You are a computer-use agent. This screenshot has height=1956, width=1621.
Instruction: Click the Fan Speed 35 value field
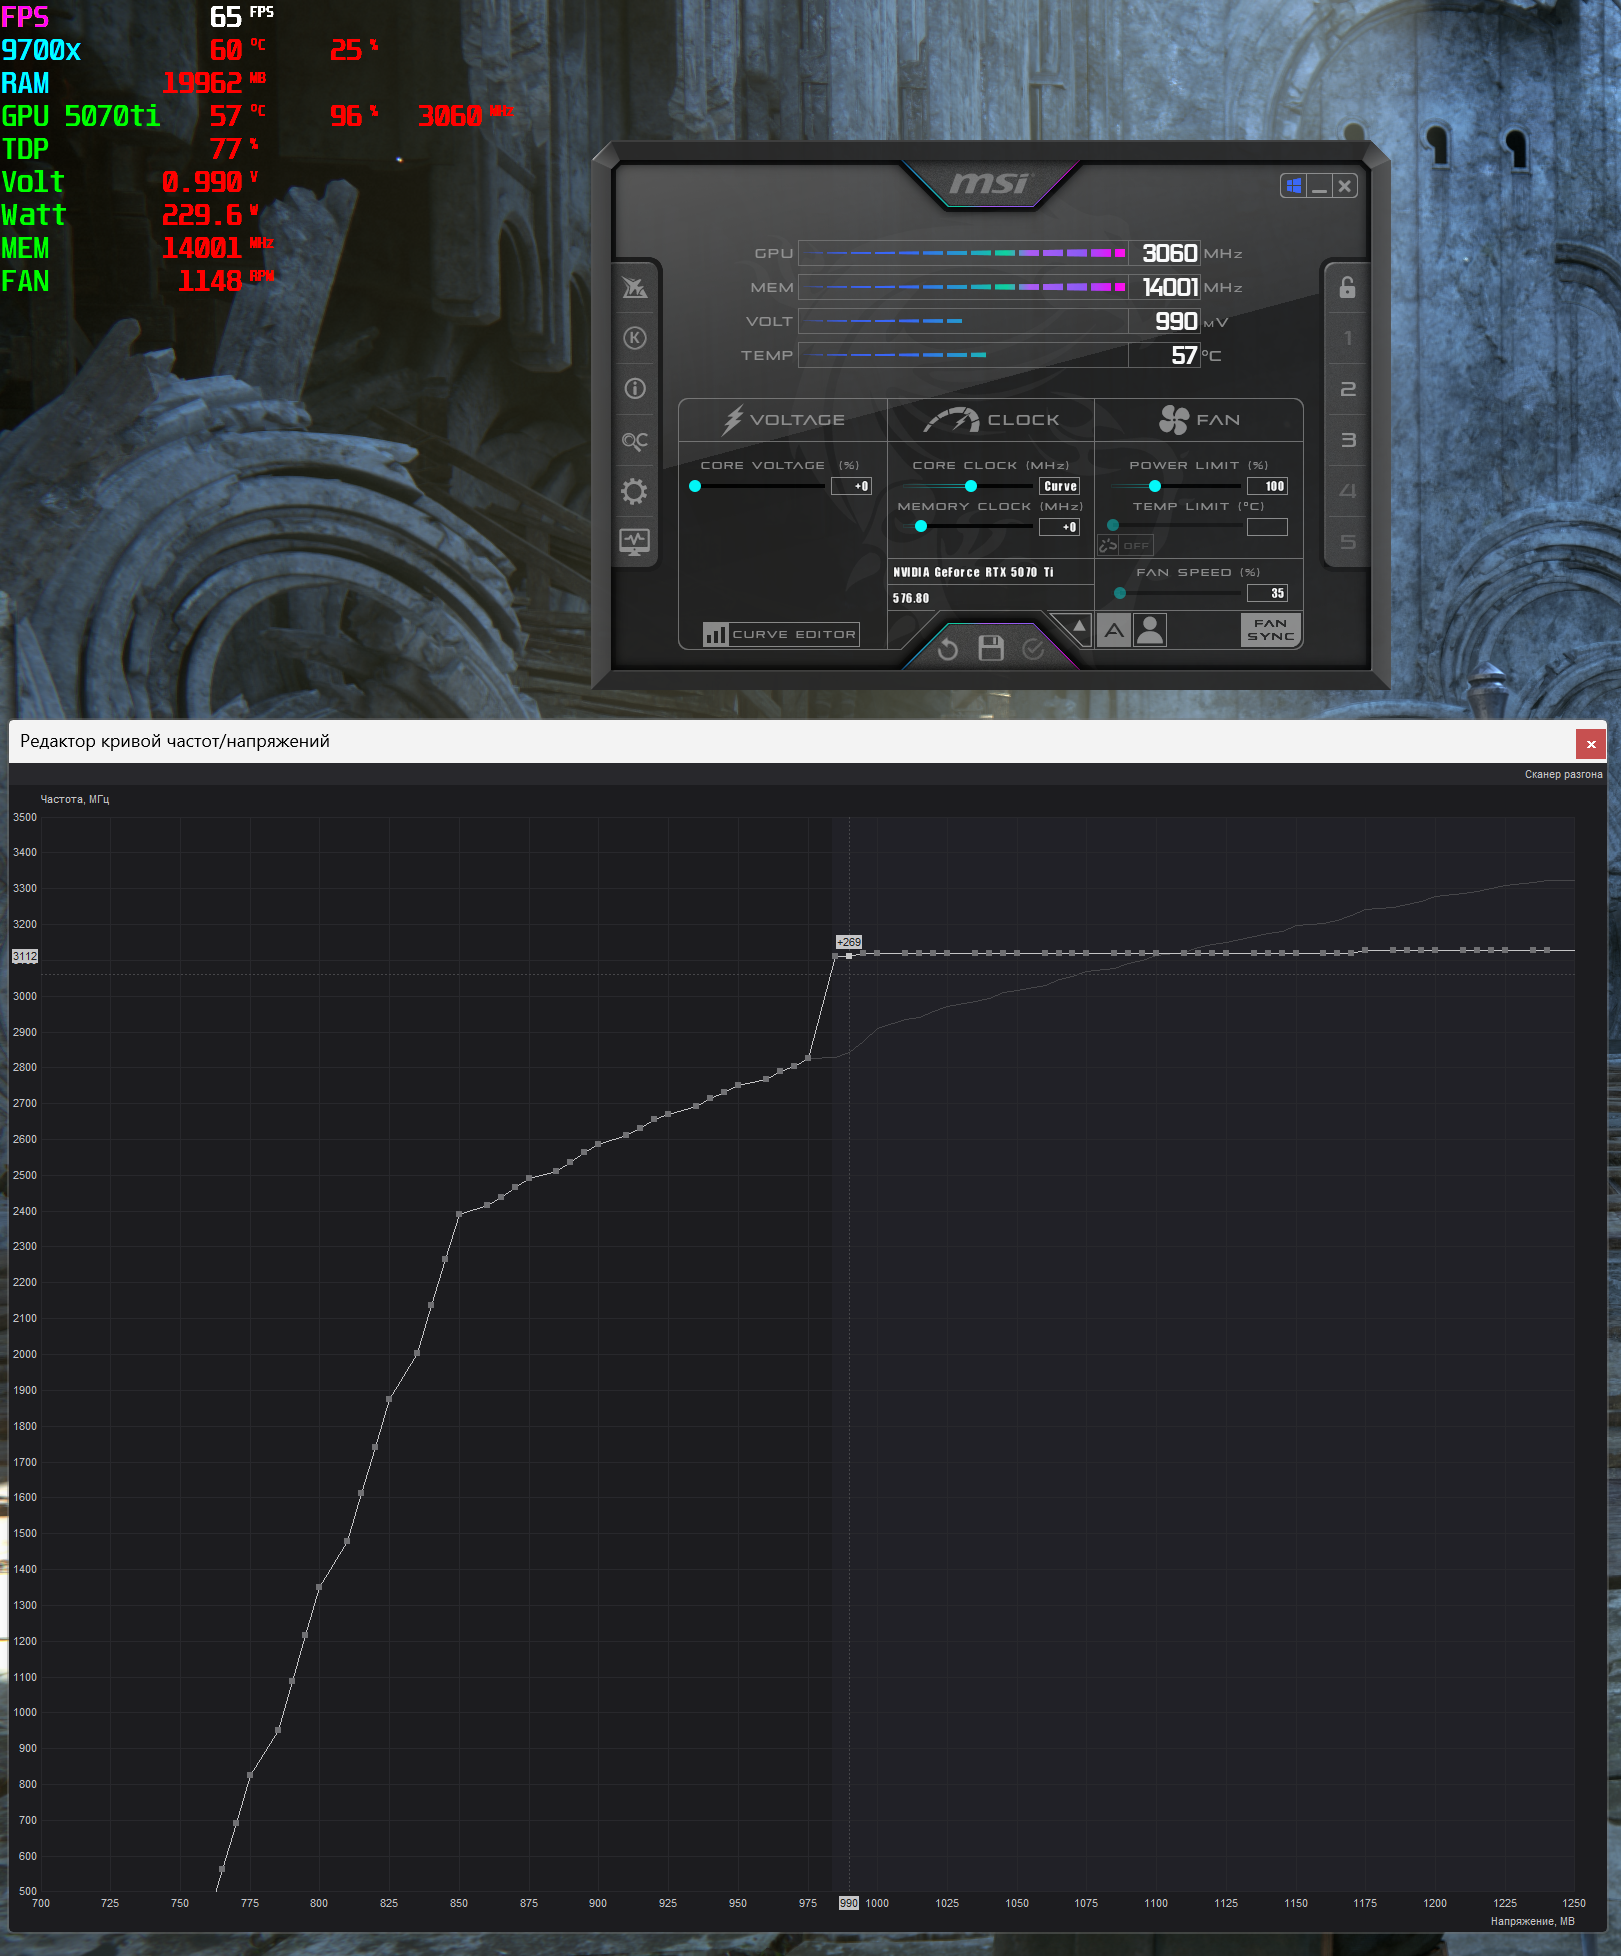1267,593
